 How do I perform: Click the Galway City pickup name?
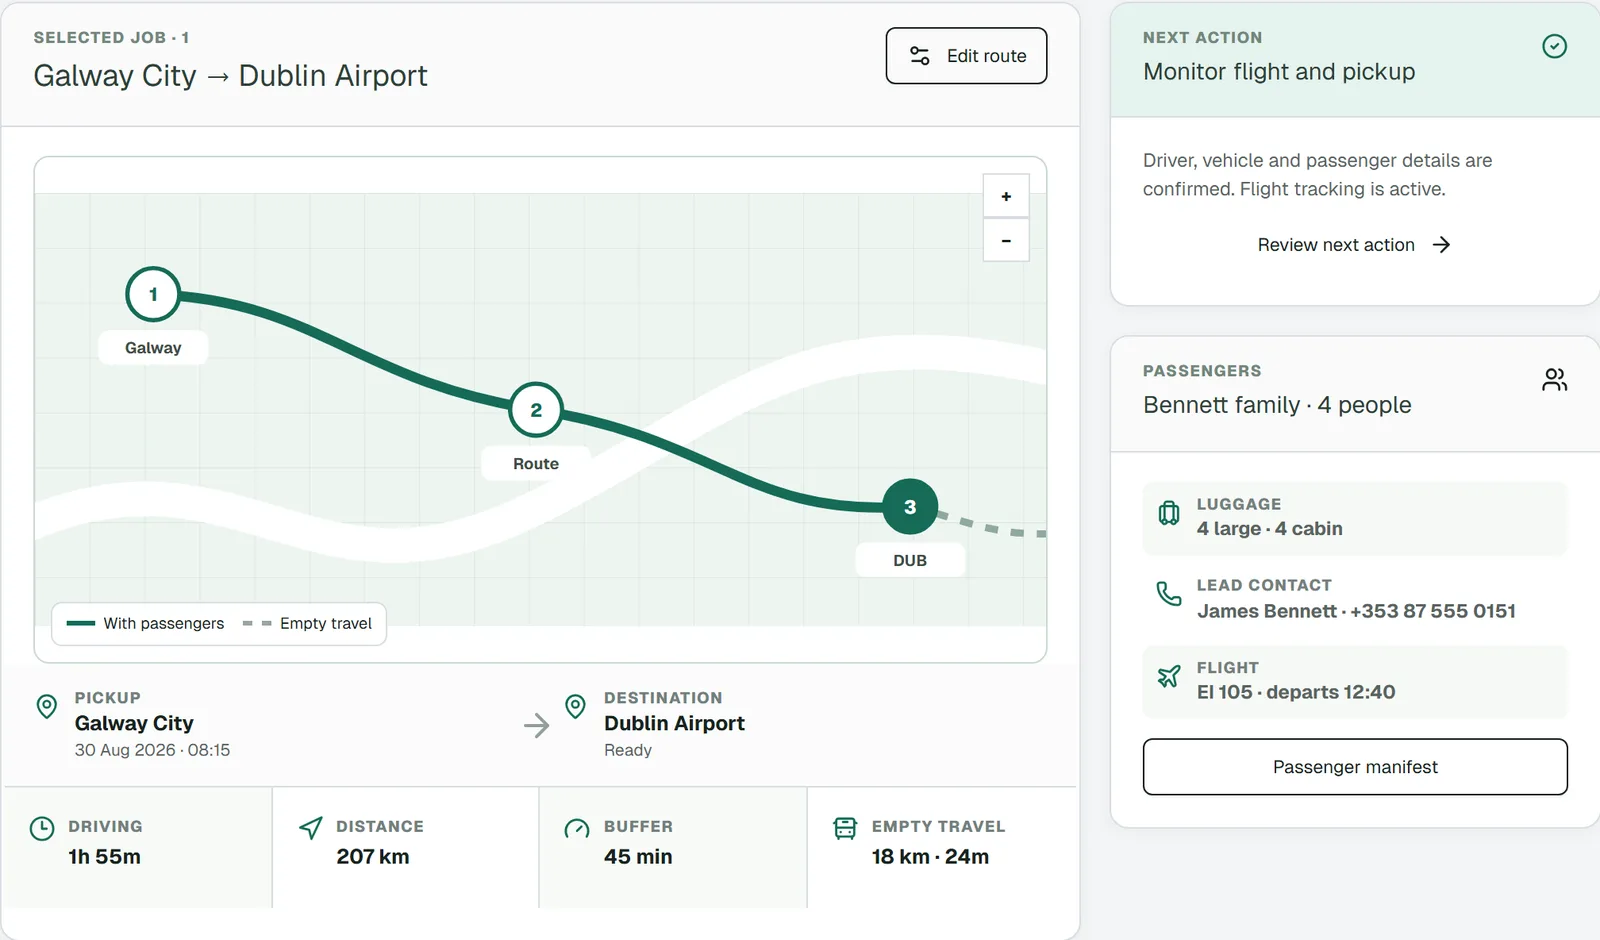click(134, 723)
